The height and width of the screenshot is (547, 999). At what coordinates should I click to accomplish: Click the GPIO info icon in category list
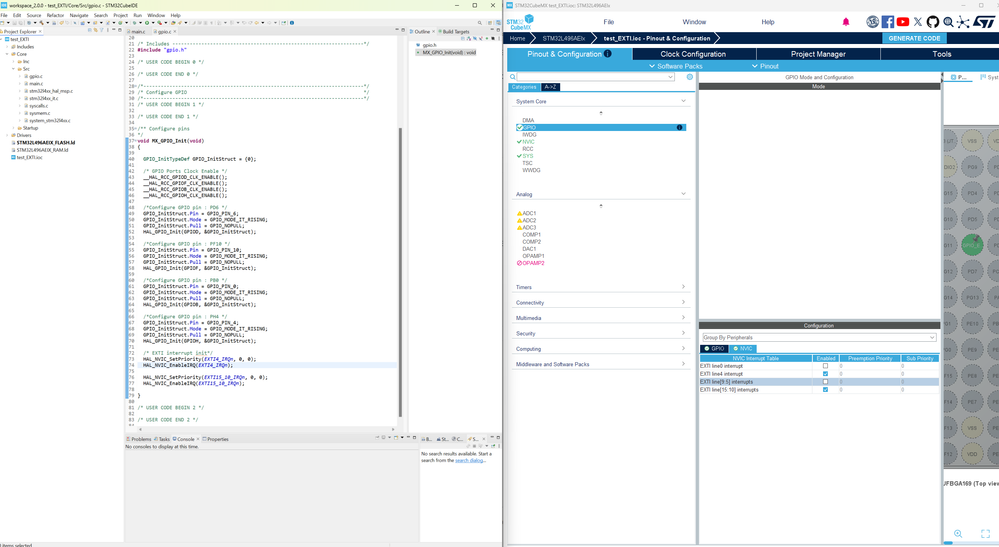coord(679,127)
